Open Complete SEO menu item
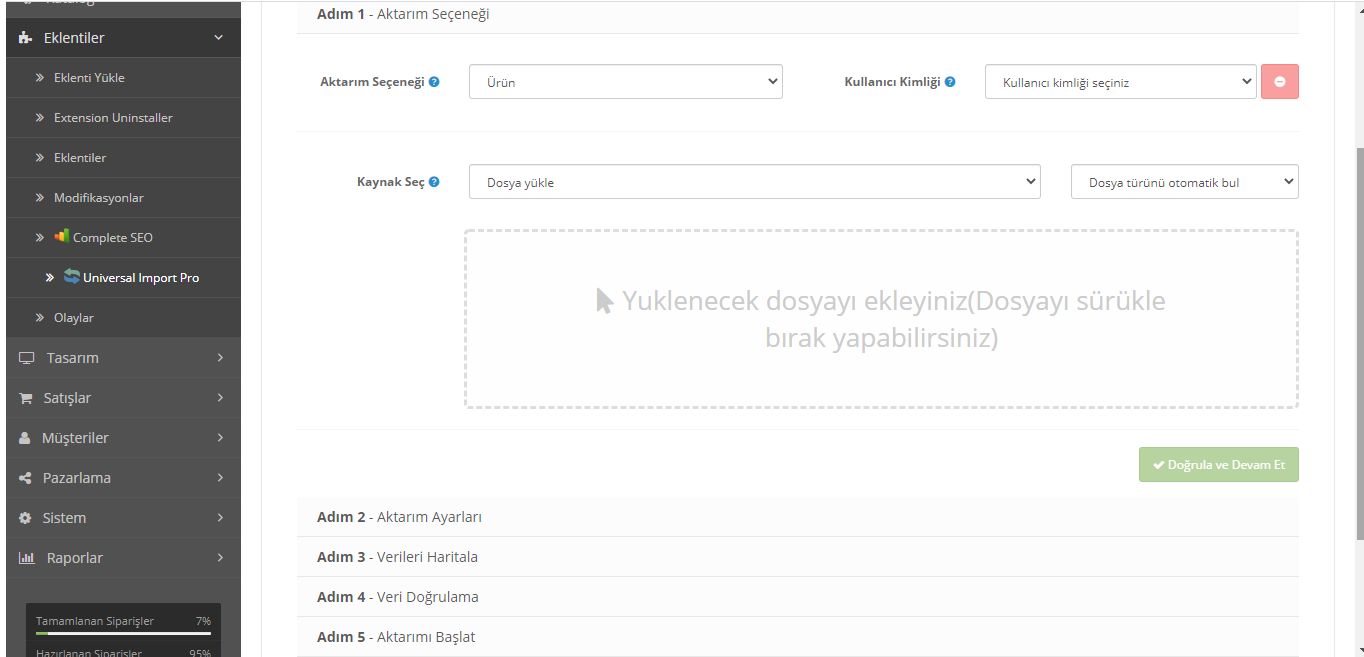 123,237
